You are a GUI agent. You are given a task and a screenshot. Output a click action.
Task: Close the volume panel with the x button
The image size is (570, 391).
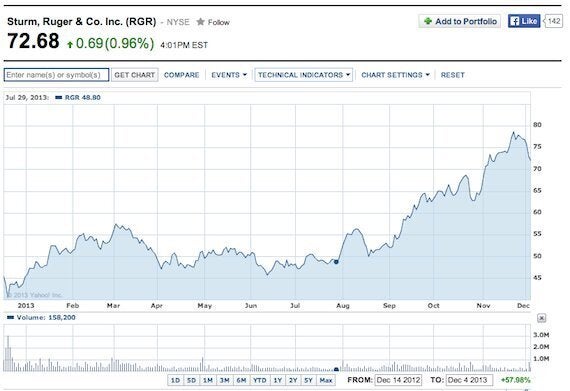click(541, 318)
